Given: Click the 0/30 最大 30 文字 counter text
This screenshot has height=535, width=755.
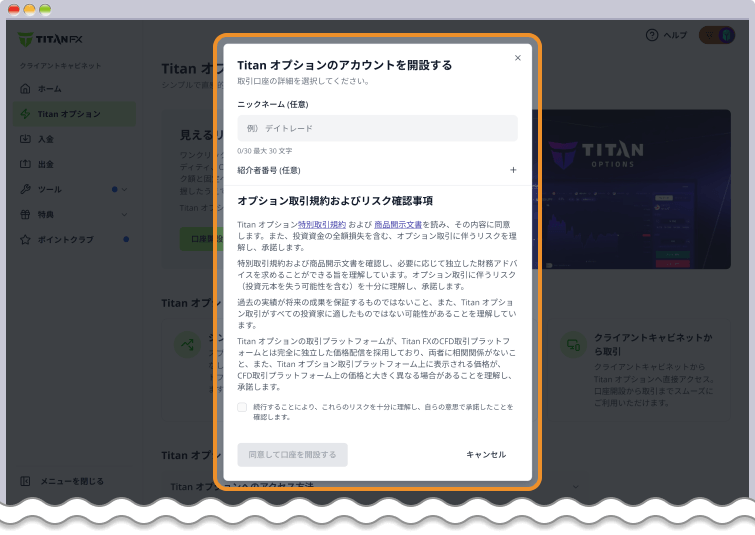Looking at the screenshot, I should point(265,151).
